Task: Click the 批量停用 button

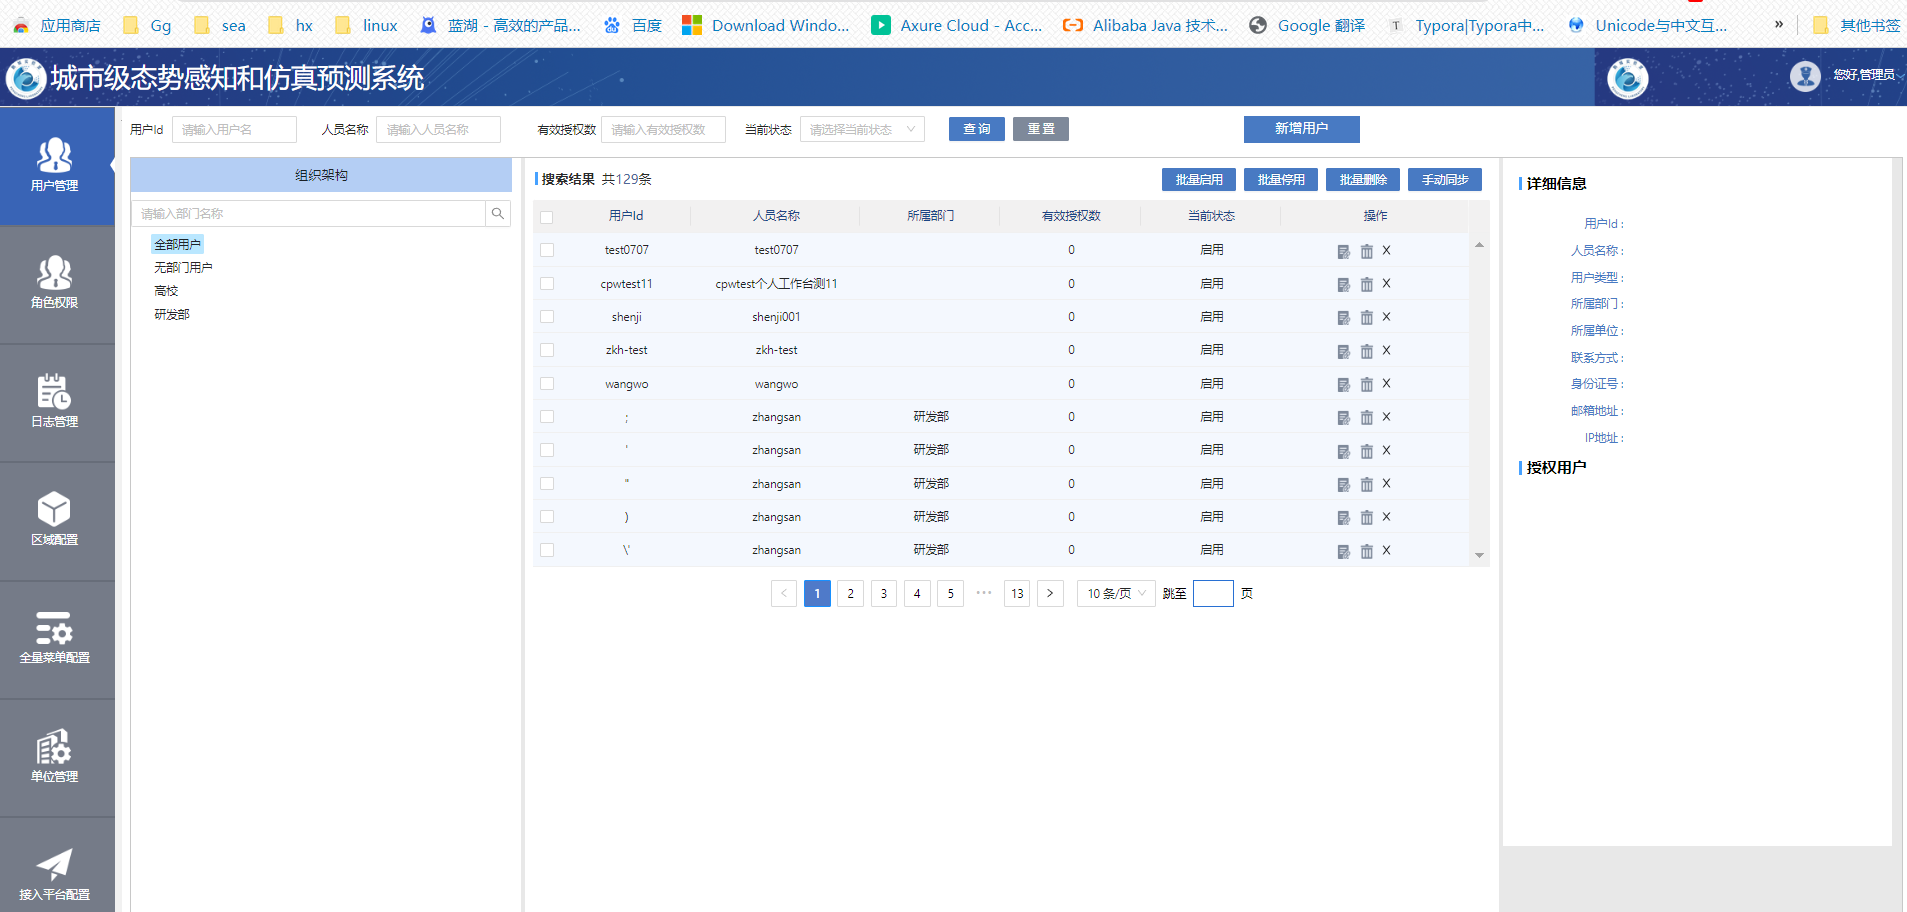Action: pyautogui.click(x=1281, y=179)
